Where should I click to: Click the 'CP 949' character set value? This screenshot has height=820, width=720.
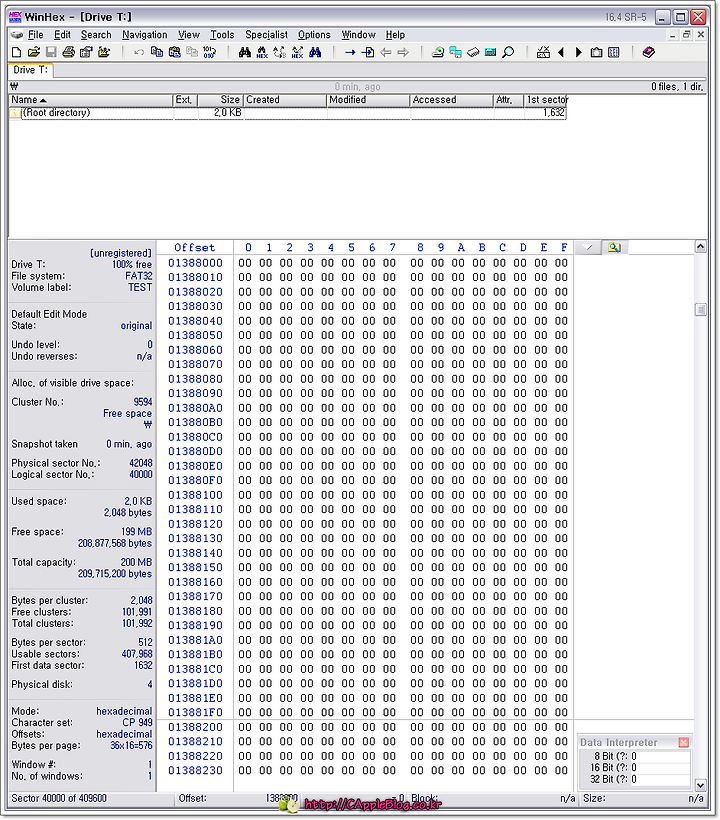click(x=138, y=723)
